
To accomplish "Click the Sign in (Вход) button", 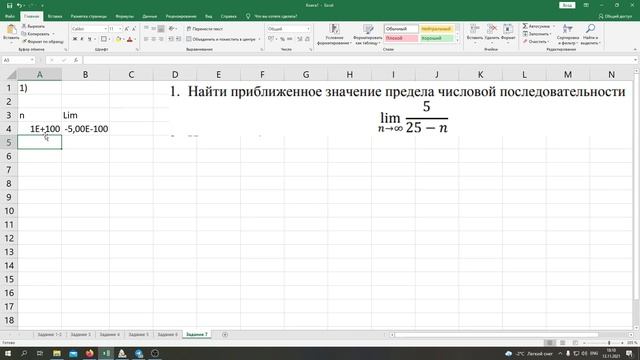I will (x=567, y=5).
